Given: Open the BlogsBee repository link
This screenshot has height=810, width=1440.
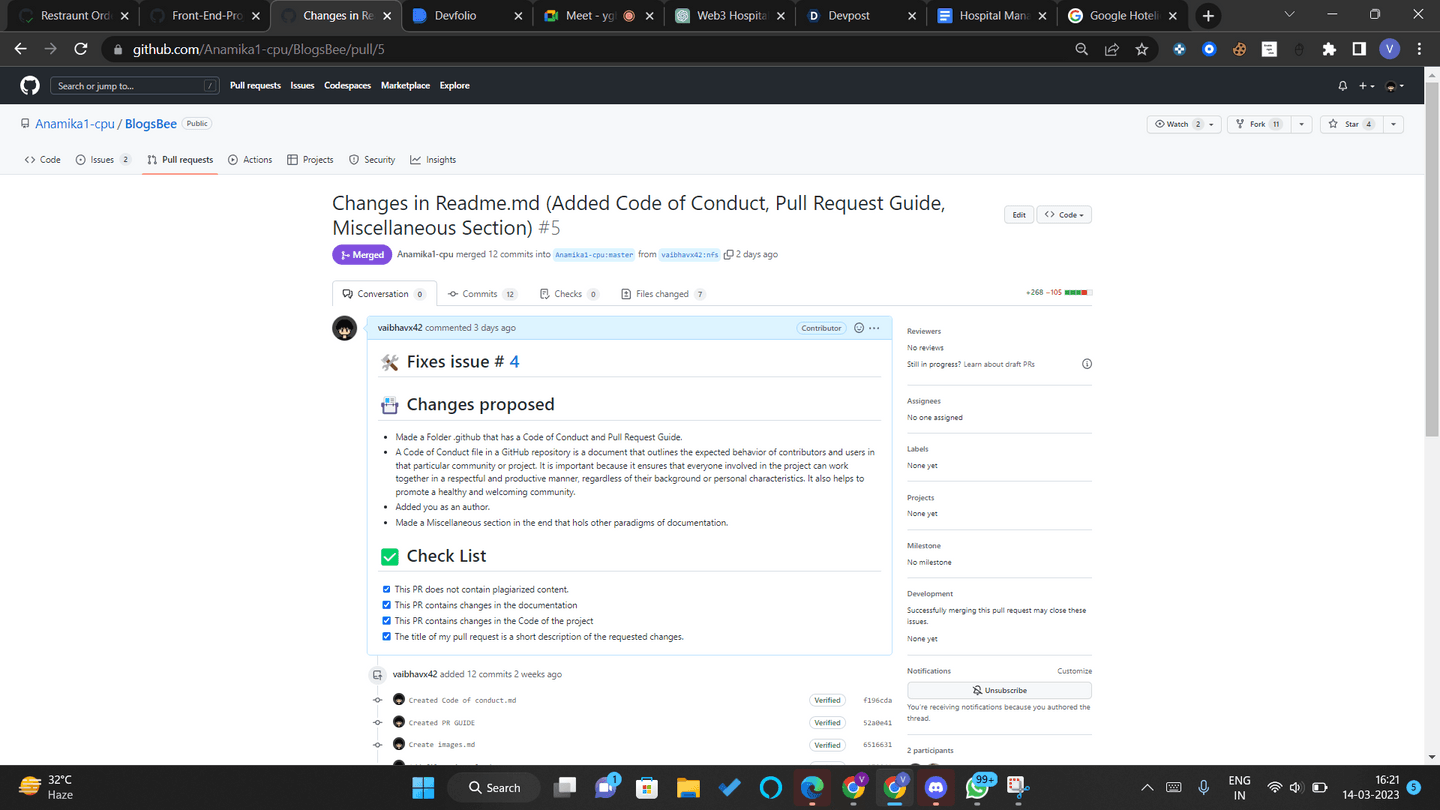Looking at the screenshot, I should click(x=151, y=124).
